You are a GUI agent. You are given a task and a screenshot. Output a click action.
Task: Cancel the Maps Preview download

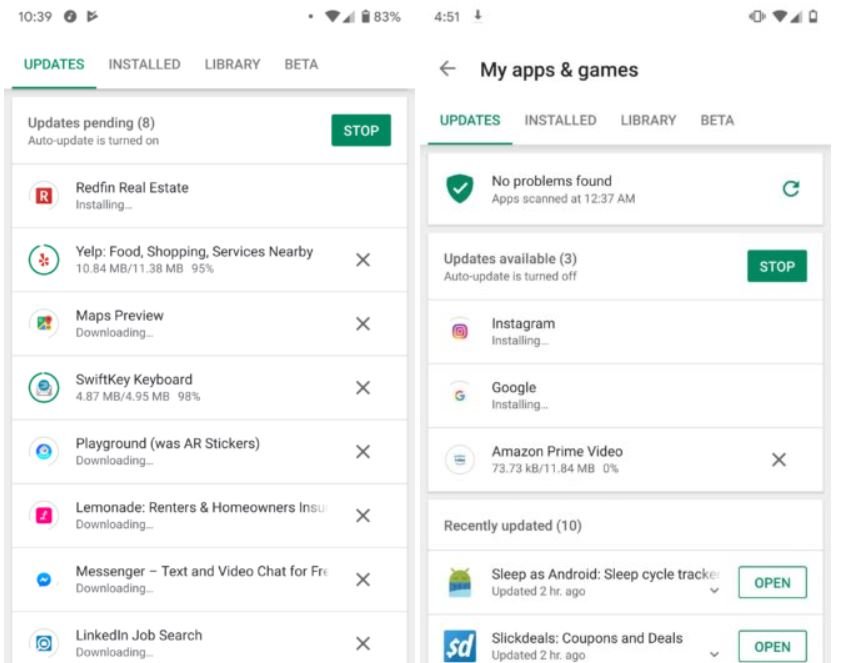click(363, 324)
